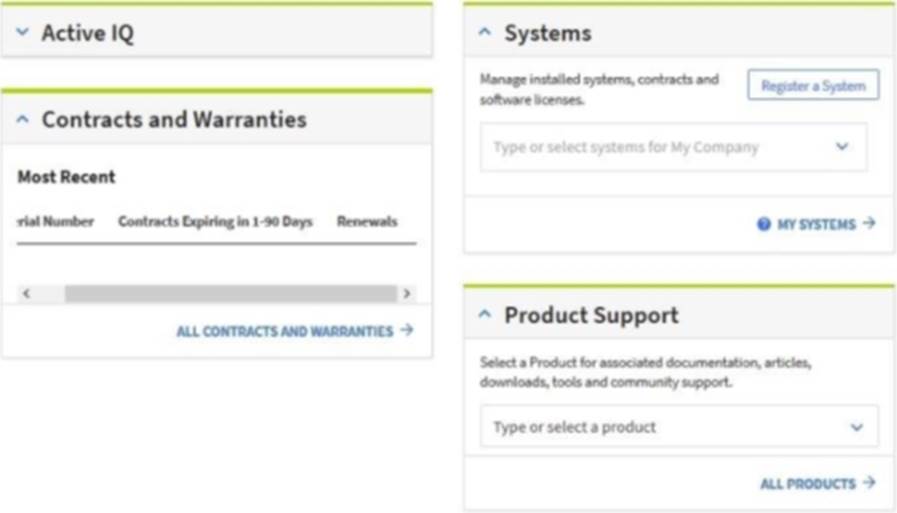Sort by Contracts Expiring in 1-90 Days
Screen dimensions: 897x513
pos(215,222)
